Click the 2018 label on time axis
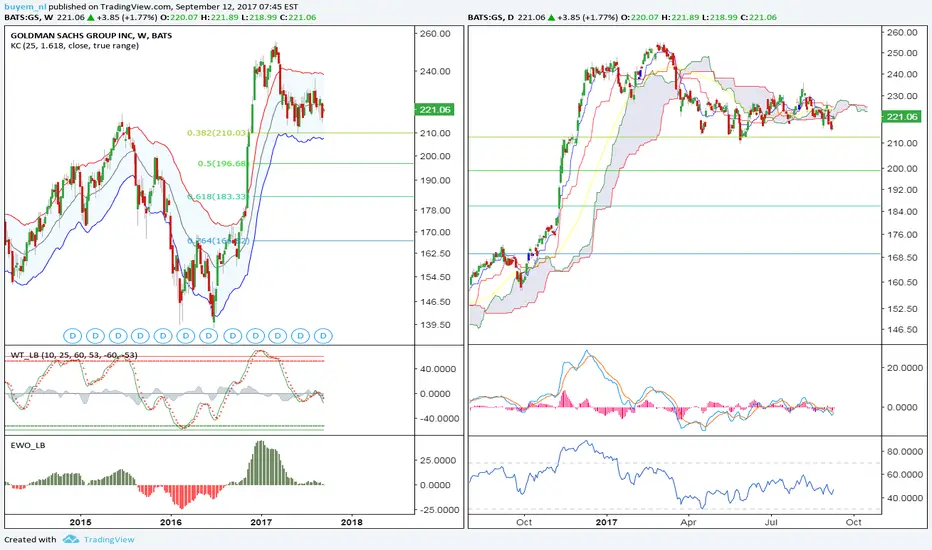The image size is (932, 550). 351,522
